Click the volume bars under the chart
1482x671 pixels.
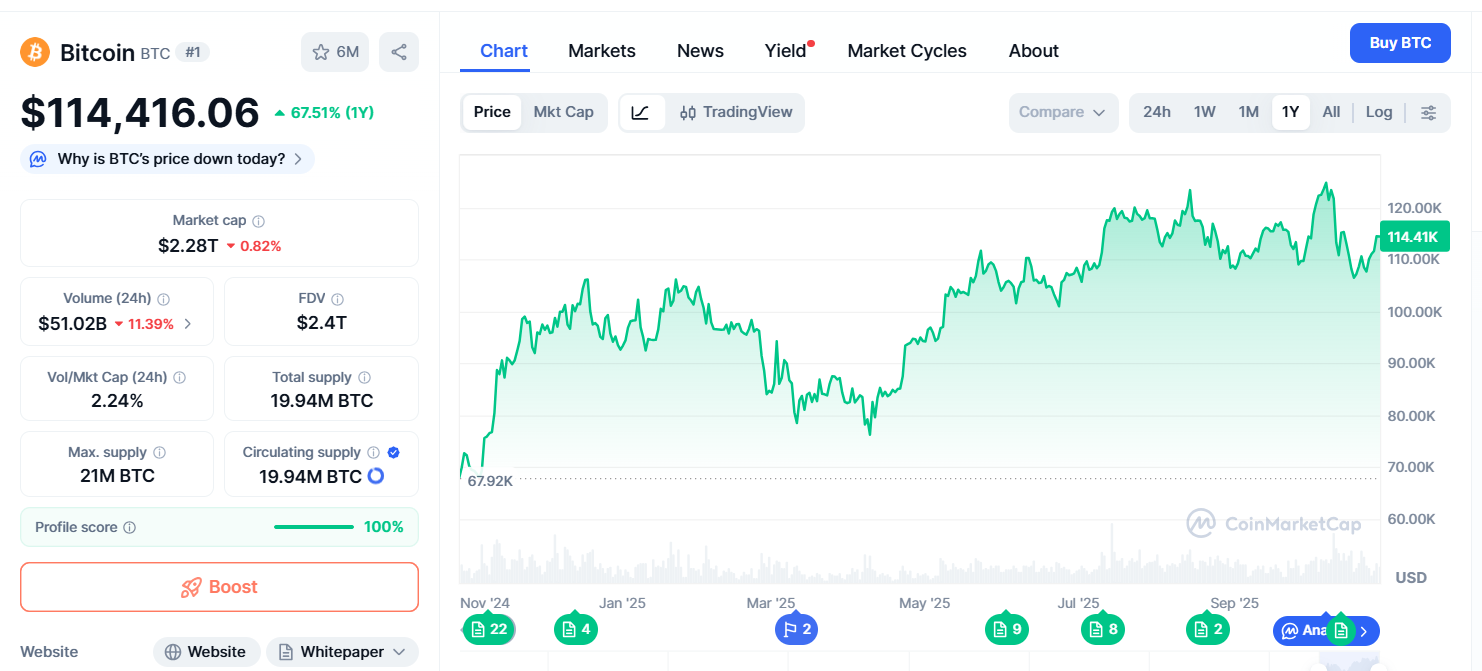pyautogui.click(x=919, y=560)
